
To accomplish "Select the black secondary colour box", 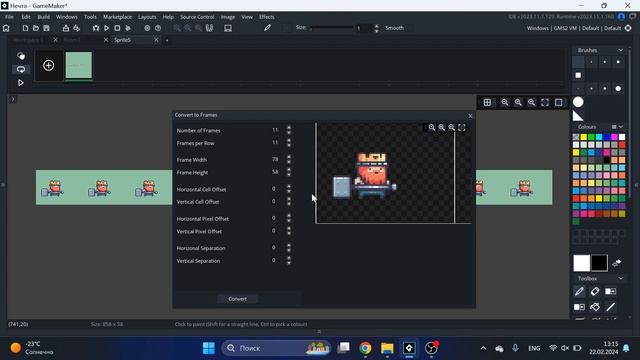I will 599,263.
